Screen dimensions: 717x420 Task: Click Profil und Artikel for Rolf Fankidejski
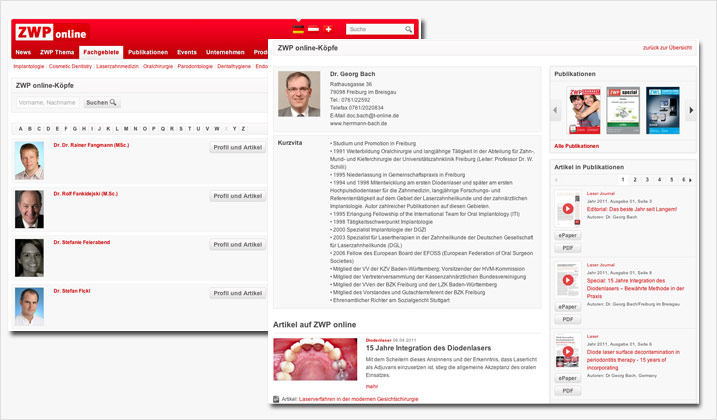[x=237, y=196]
